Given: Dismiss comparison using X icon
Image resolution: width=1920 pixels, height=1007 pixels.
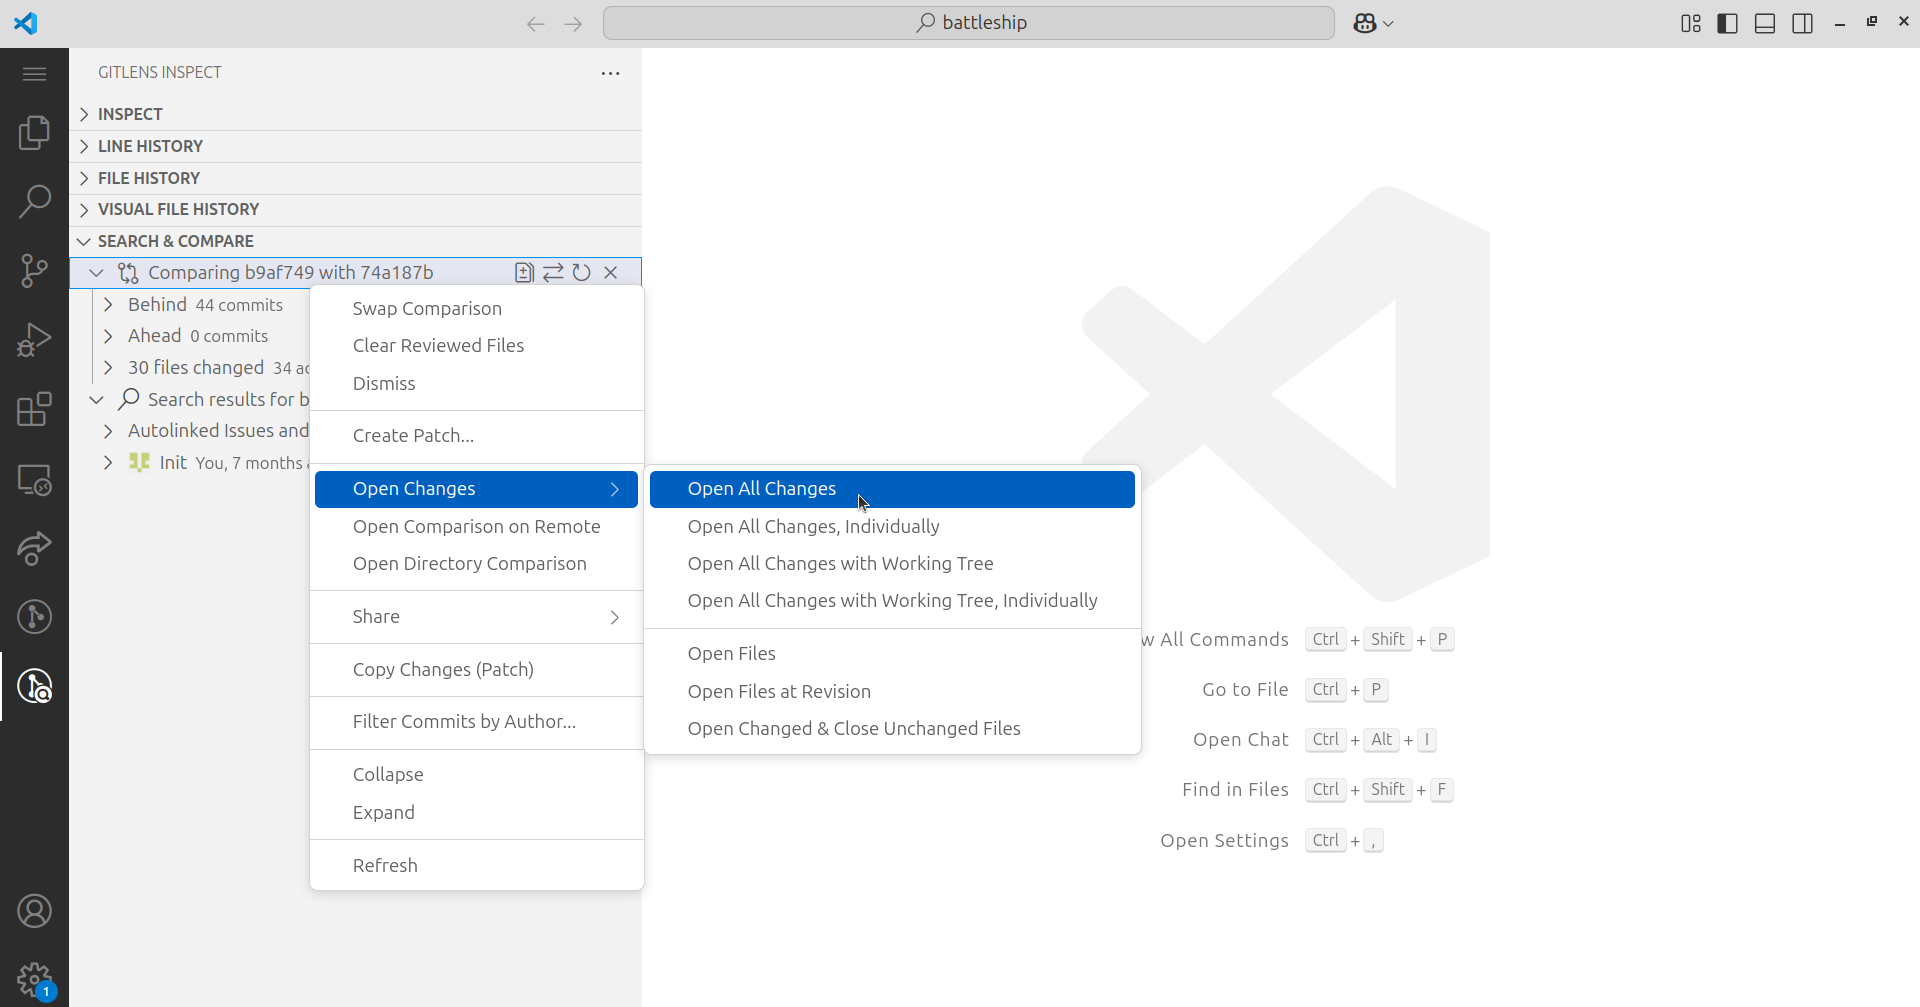Looking at the screenshot, I should coord(611,273).
